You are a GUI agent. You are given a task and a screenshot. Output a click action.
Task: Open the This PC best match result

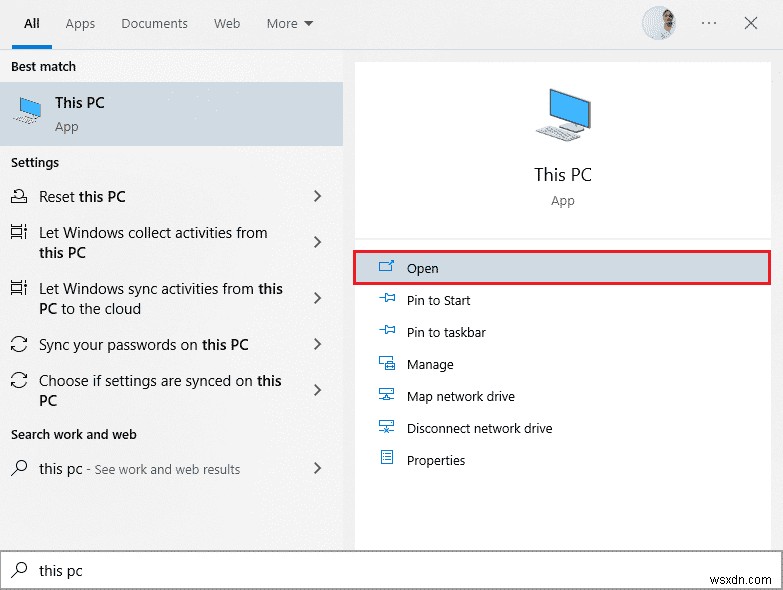click(x=171, y=114)
